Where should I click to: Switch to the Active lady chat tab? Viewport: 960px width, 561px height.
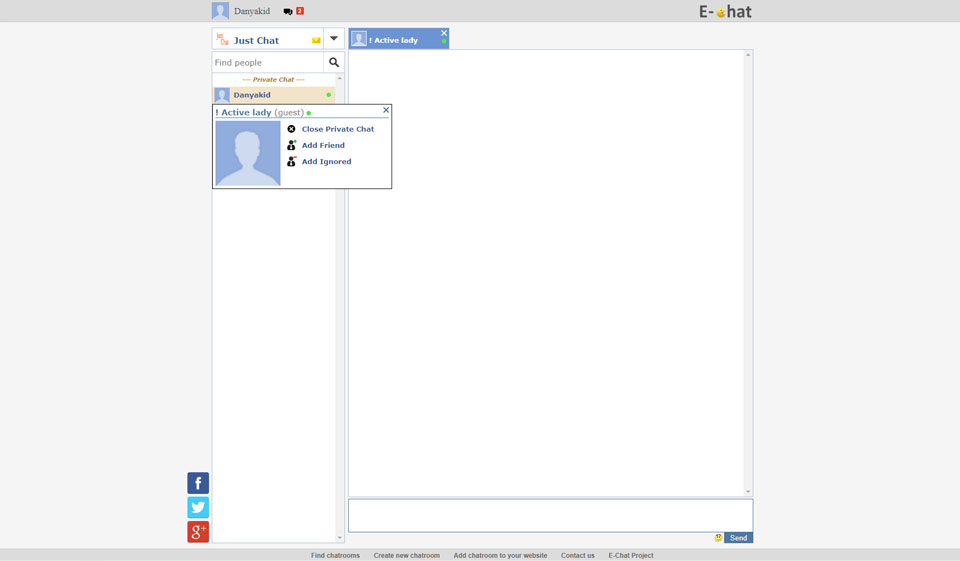coord(394,40)
